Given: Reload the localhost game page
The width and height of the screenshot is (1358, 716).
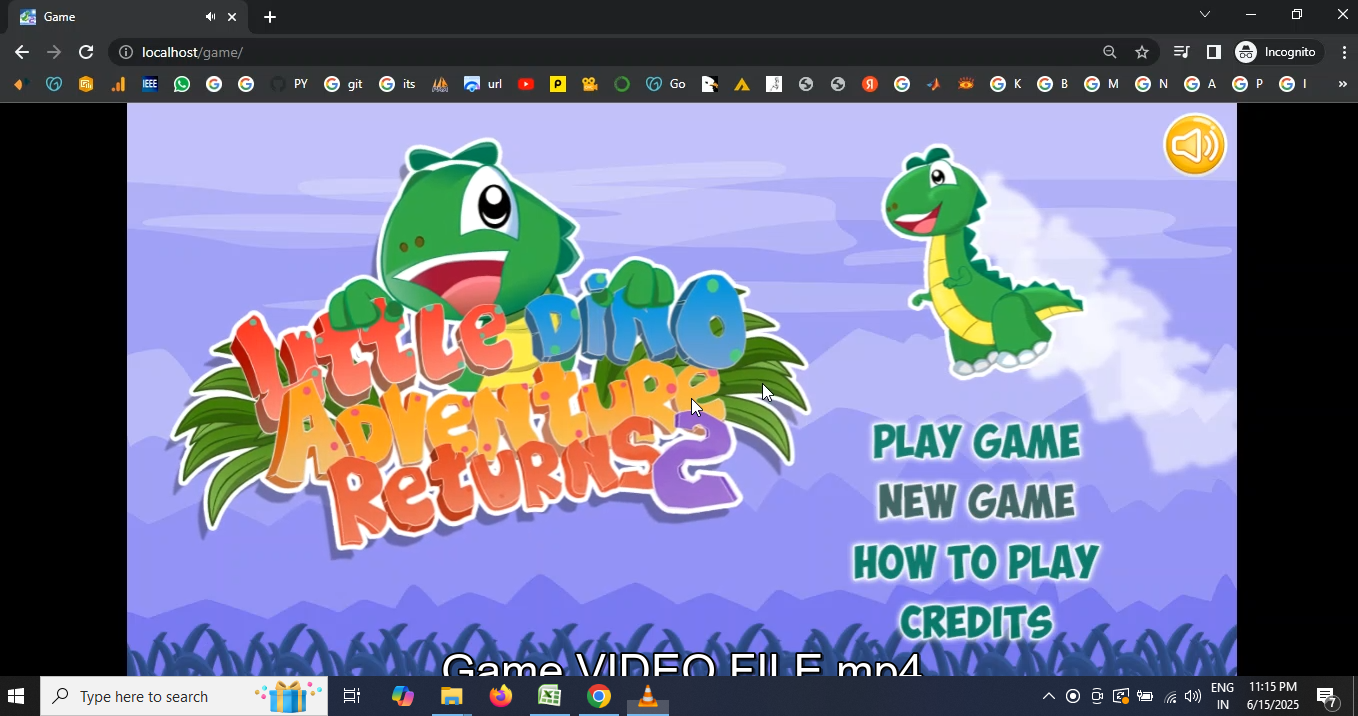Looking at the screenshot, I should 86,52.
